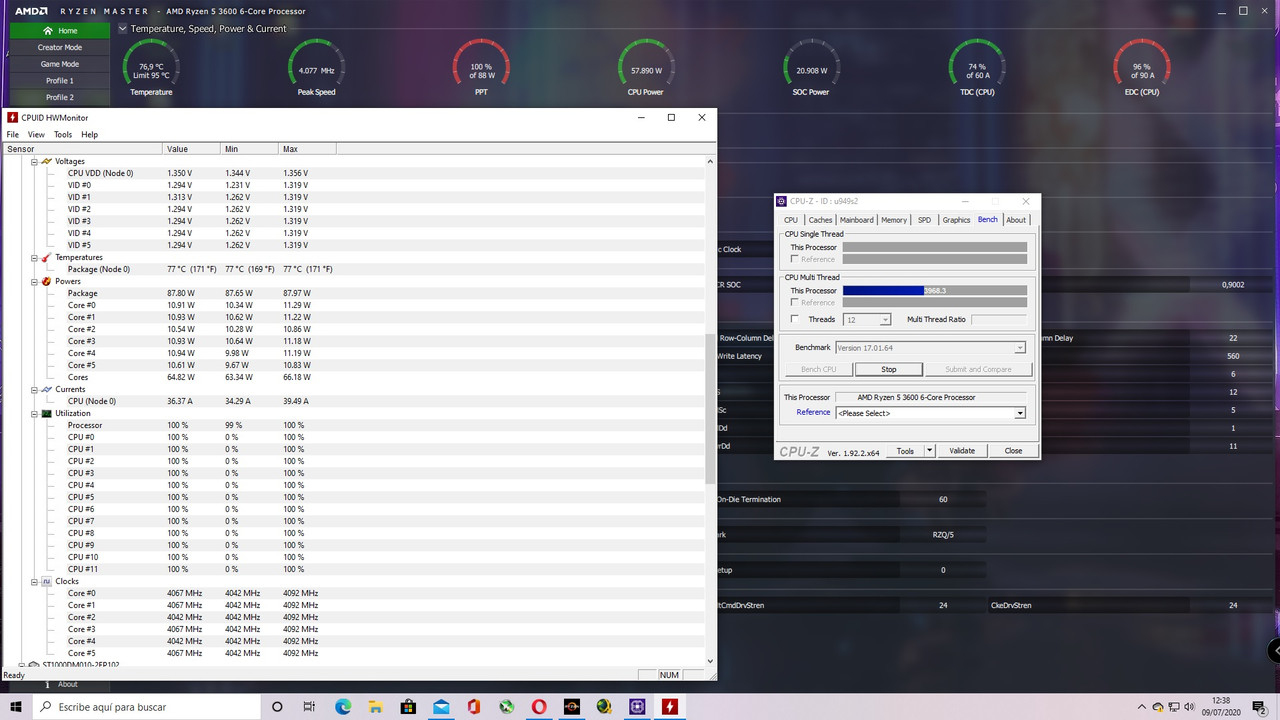Viewport: 1280px width, 720px height.
Task: Collapse the Voltages group in HWMonitor
Action: 35,161
